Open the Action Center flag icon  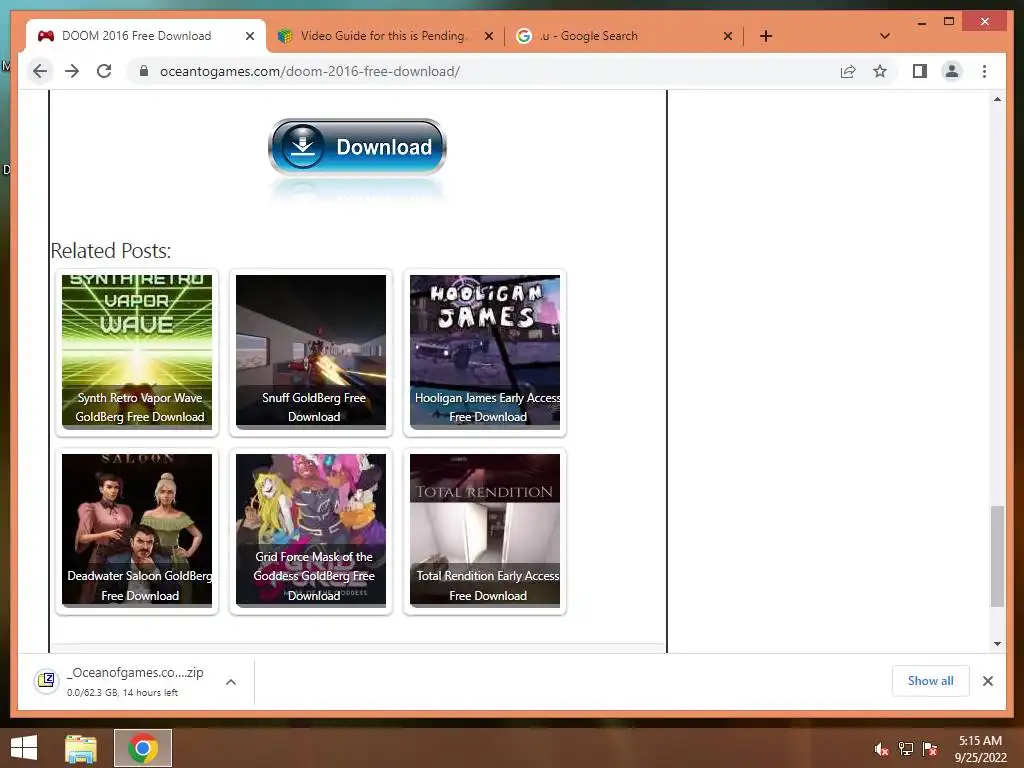[x=930, y=749]
